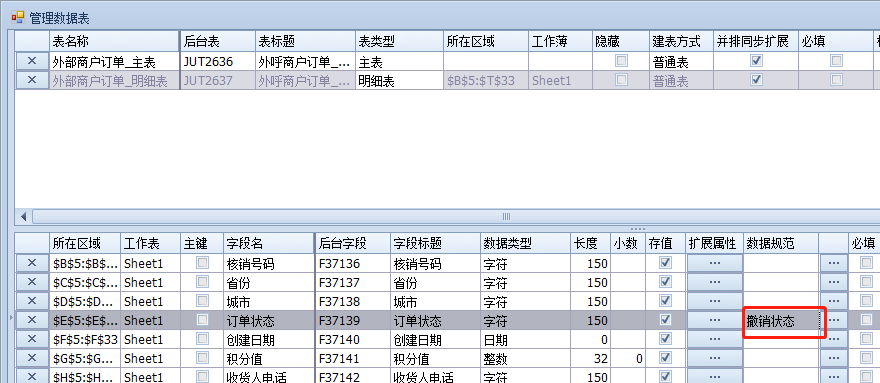Select length value 32 for 积分值
Viewport: 880px width, 383px height.
coord(590,359)
